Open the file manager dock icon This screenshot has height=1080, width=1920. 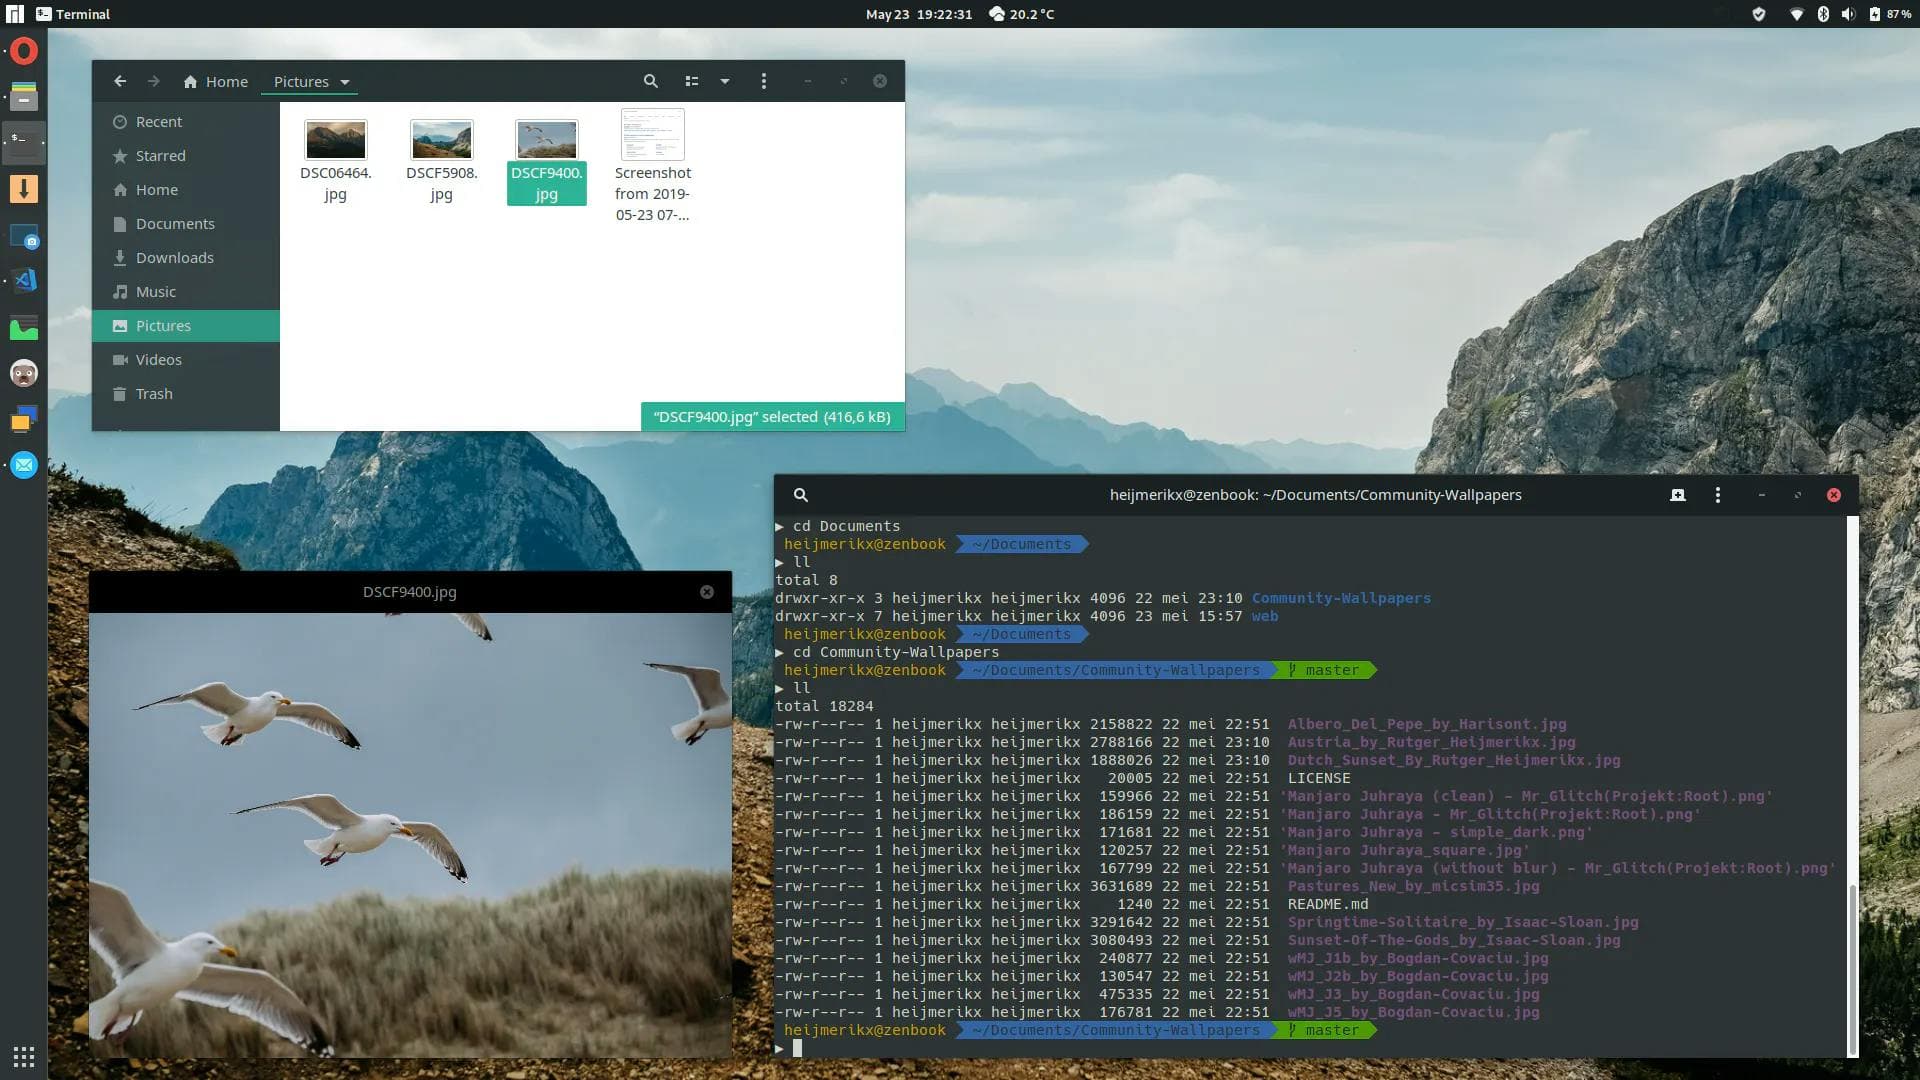(24, 97)
